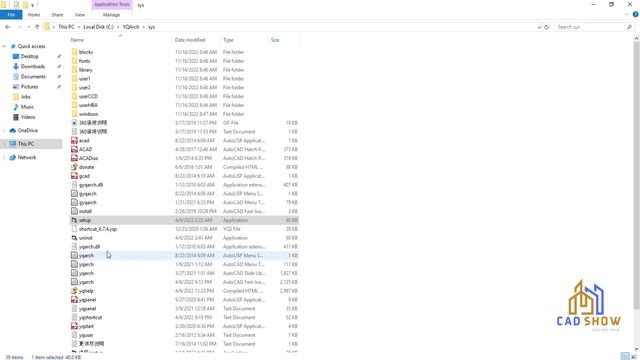Click YQArch in the breadcrumb path
640x360 pixels.
(131, 27)
